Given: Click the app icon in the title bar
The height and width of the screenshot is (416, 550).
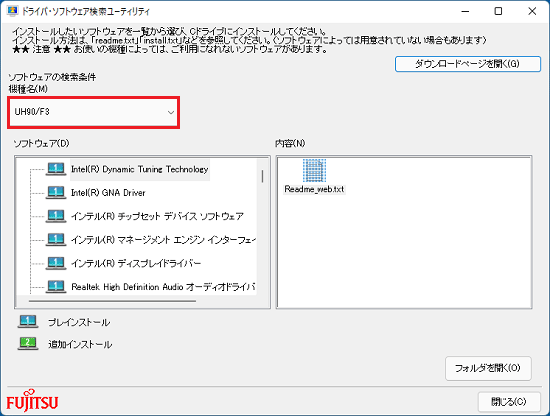Looking at the screenshot, I should coord(12,11).
